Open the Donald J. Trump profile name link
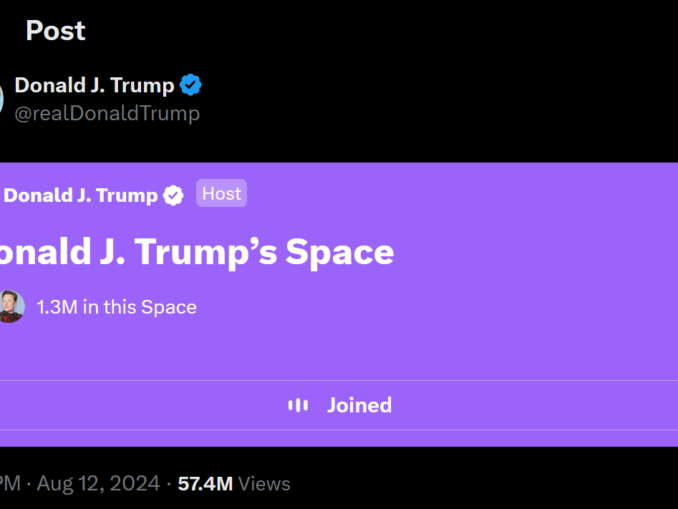Screen dimensions: 678x509 [x=94, y=86]
